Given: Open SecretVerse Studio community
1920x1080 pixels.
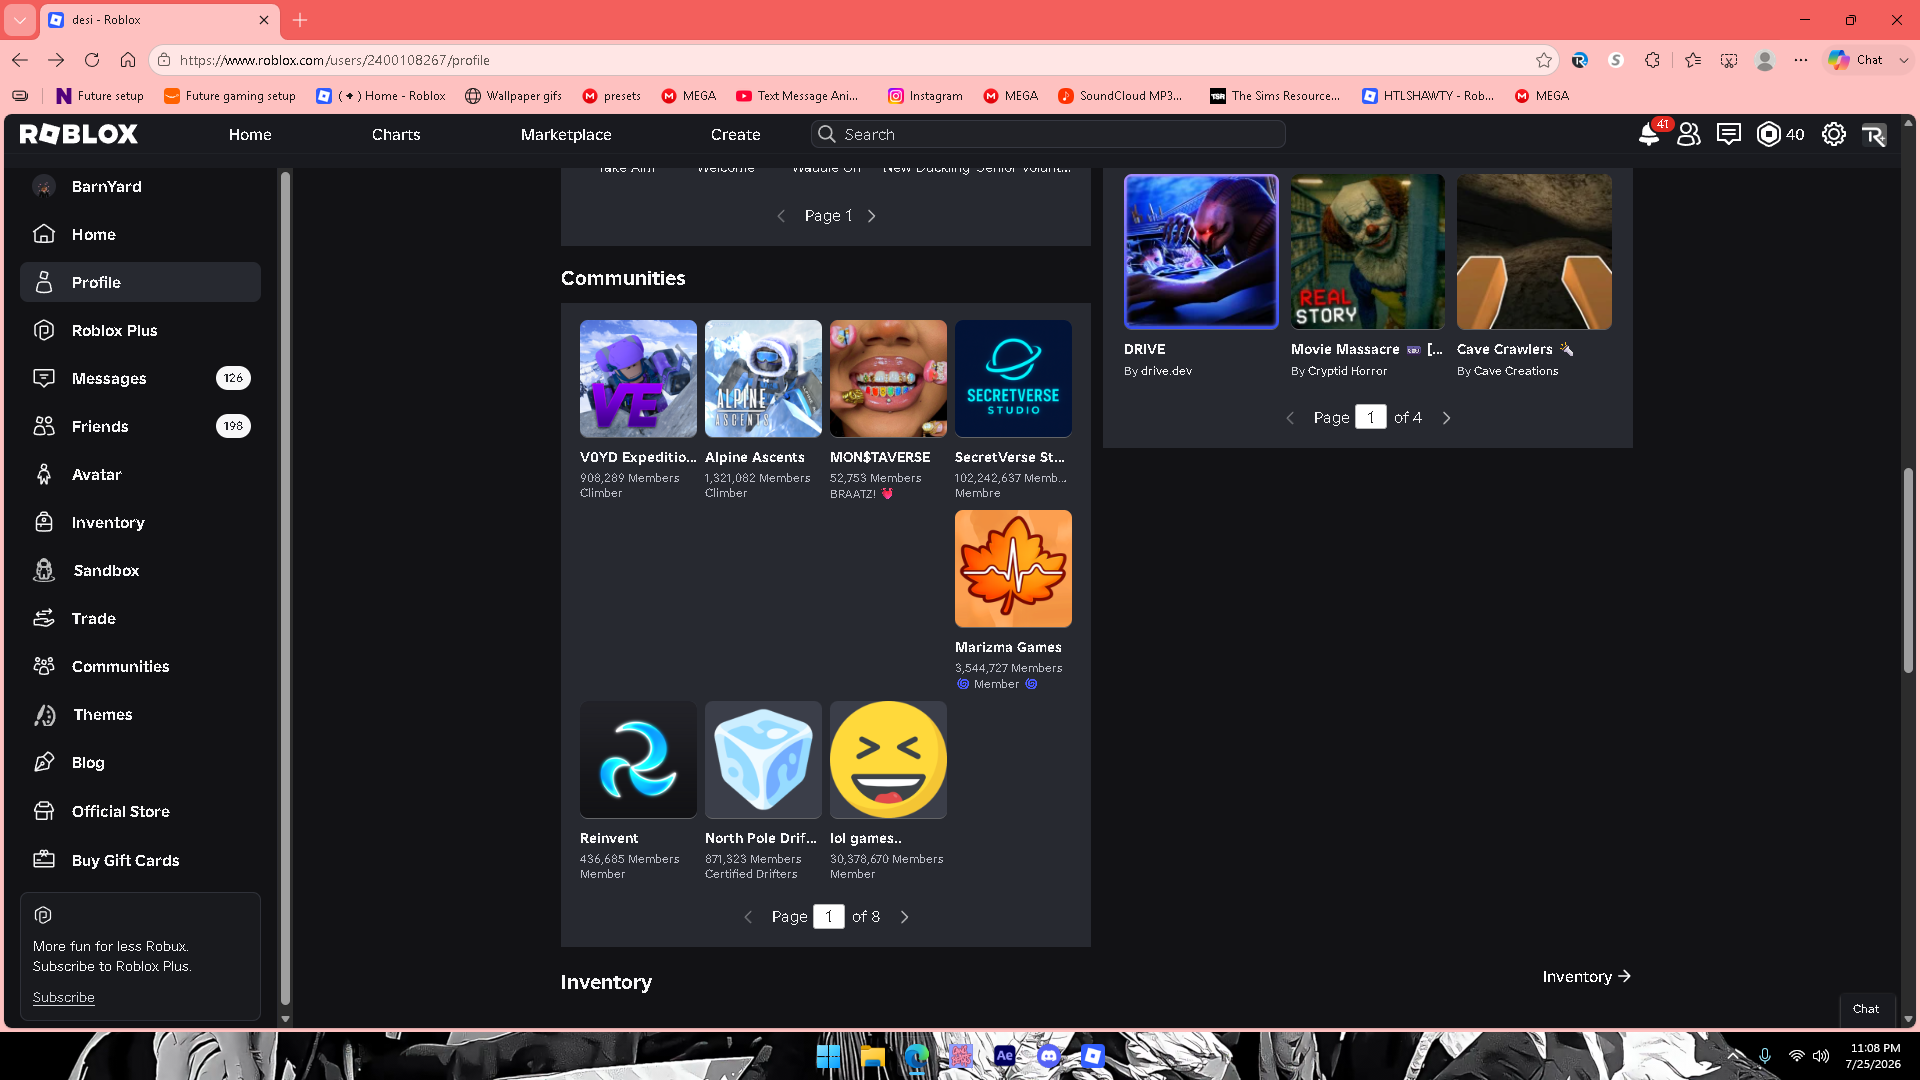Looking at the screenshot, I should click(x=1013, y=378).
